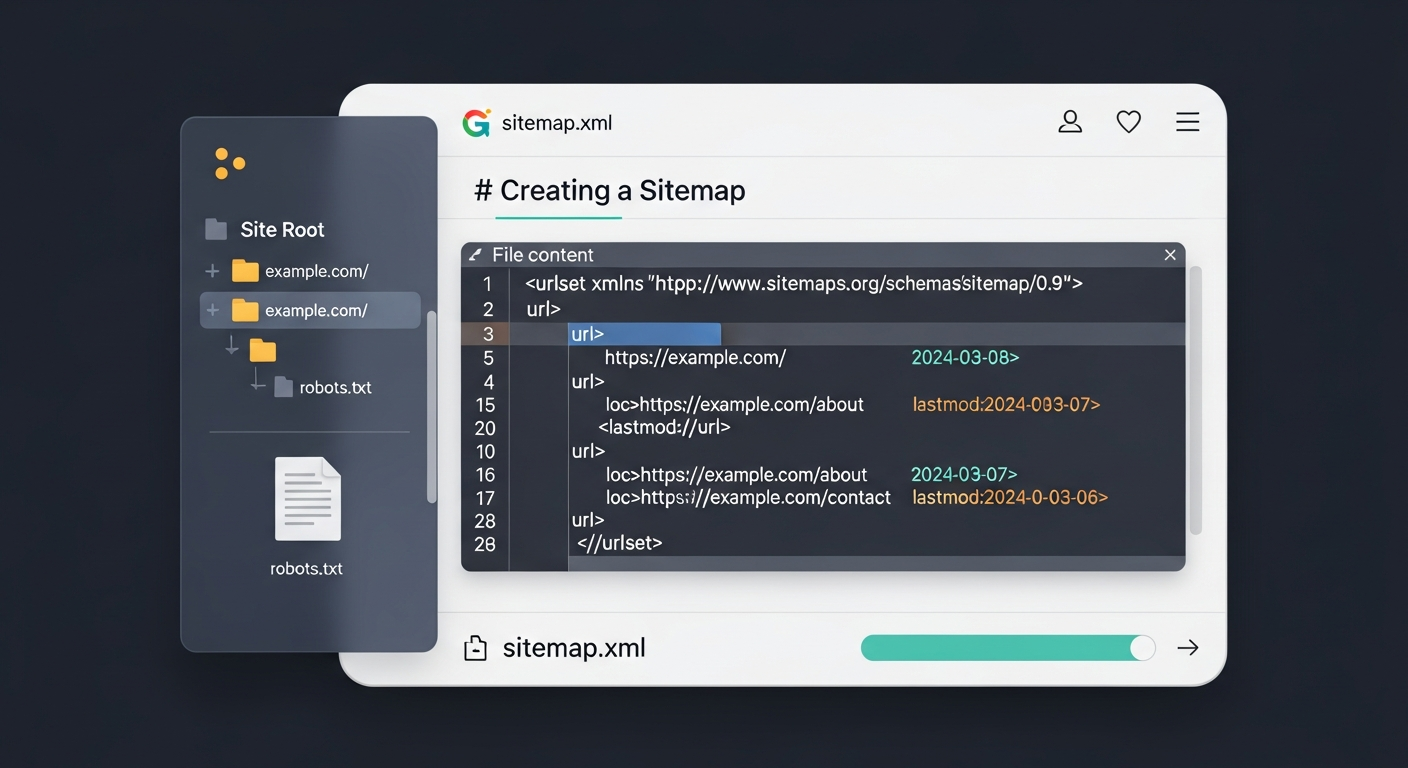
Task: Click the green slider handle
Action: [x=1141, y=648]
